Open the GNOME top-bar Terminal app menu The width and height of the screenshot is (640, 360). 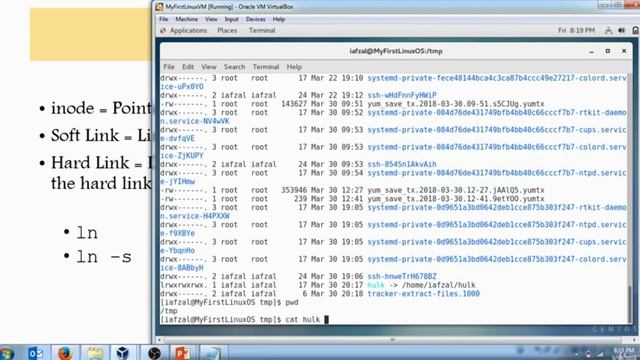[262, 31]
